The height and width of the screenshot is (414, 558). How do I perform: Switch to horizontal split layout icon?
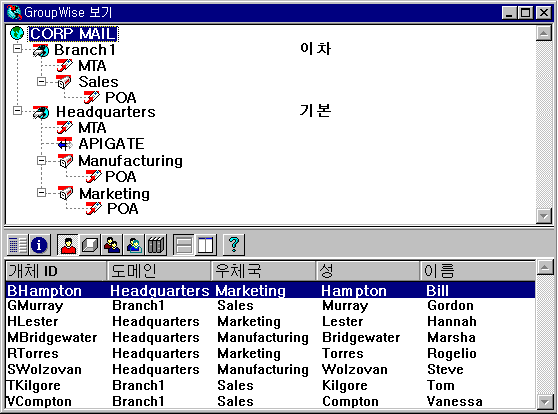184,245
